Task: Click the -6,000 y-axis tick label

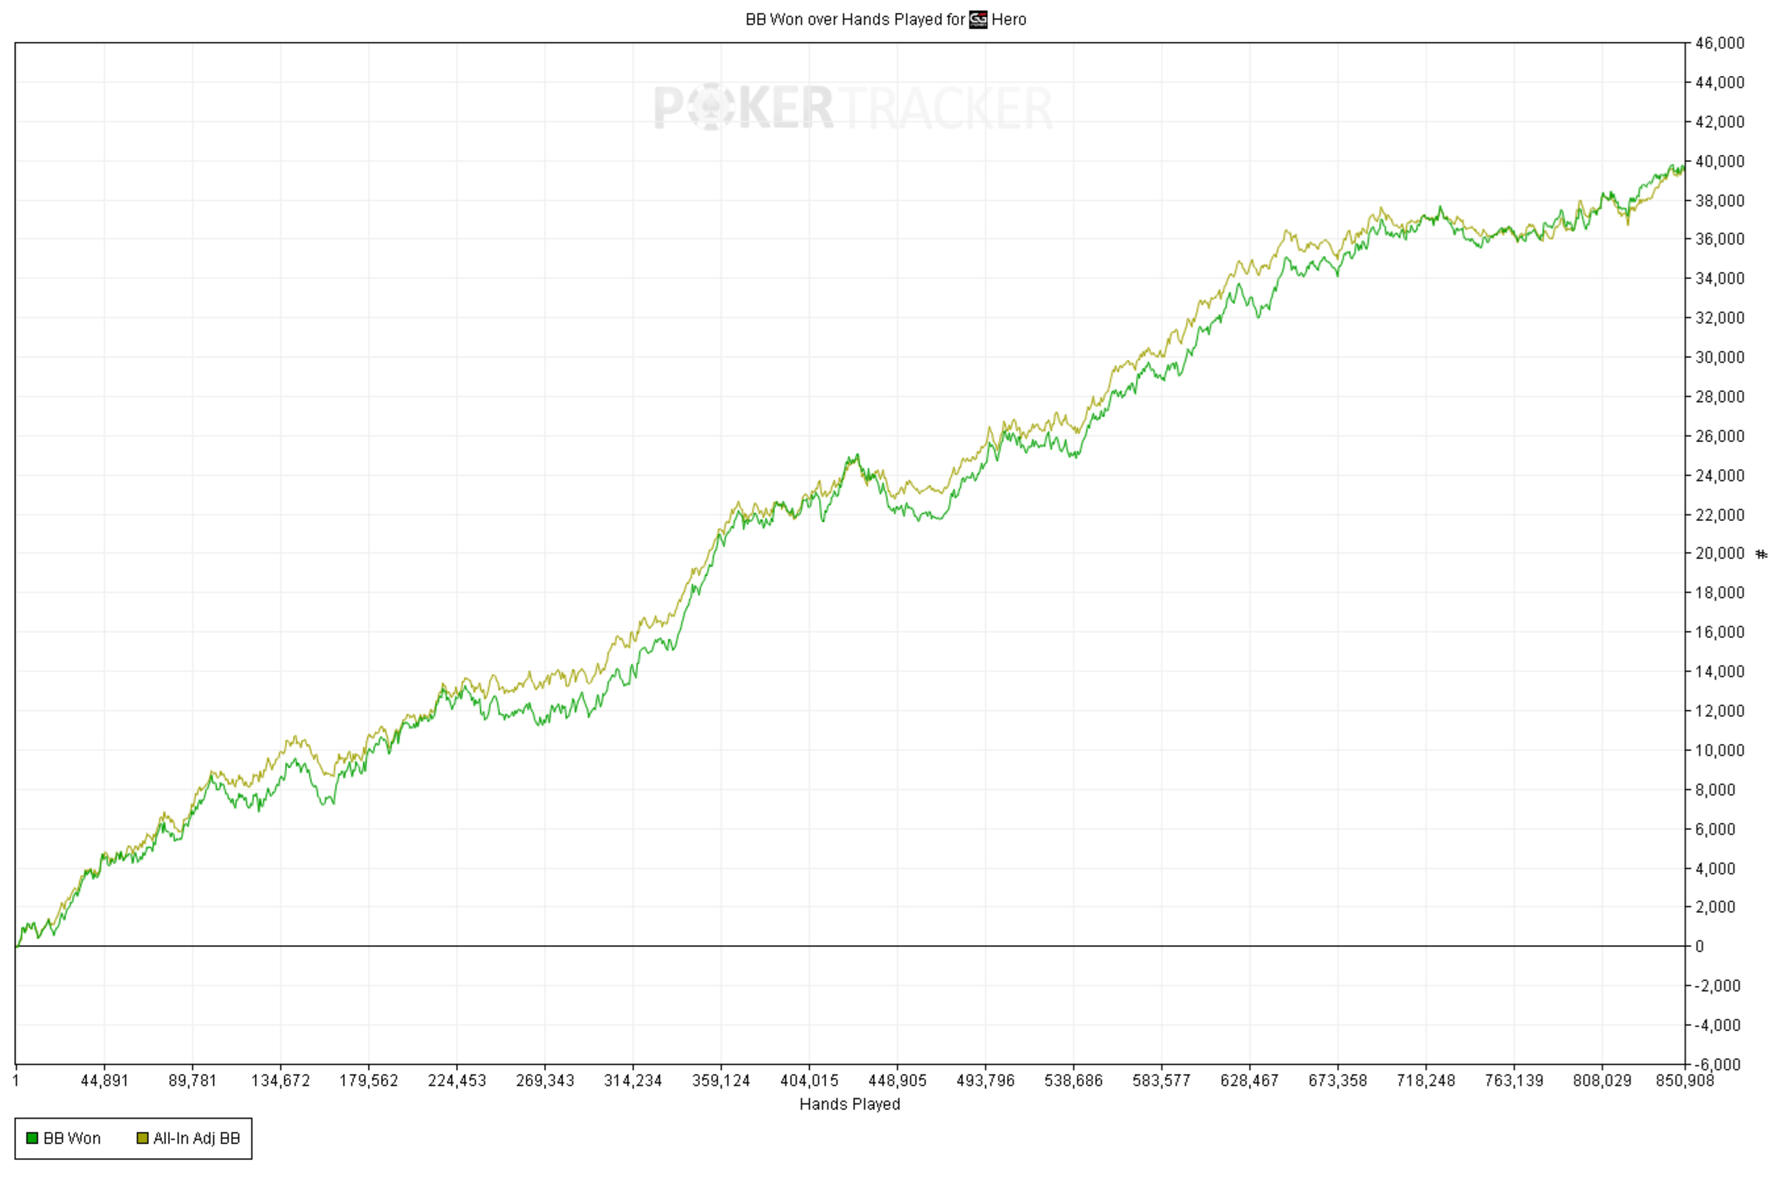Action: click(x=1716, y=1064)
